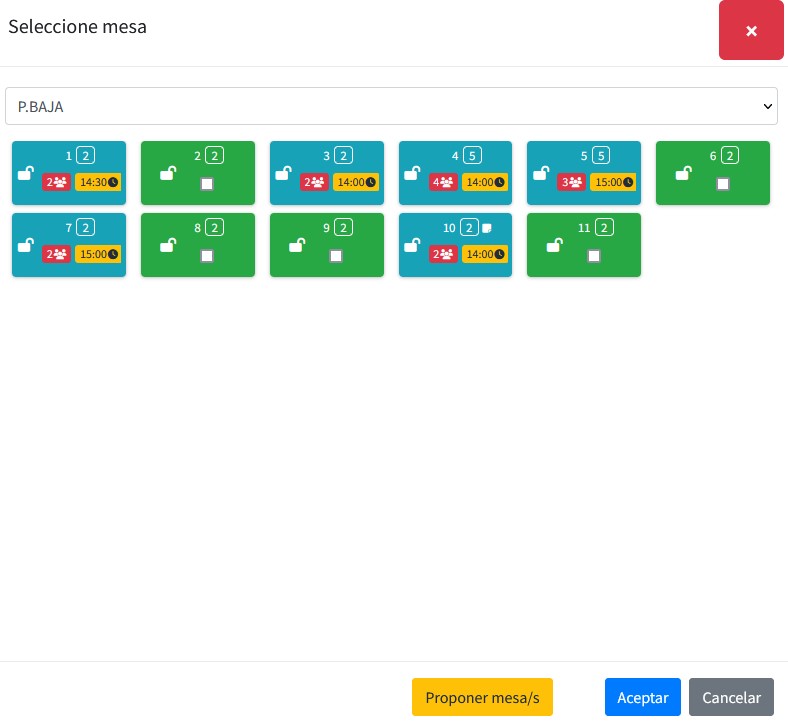Click the 3 guests badge on table 5
Image resolution: width=788 pixels, height=725 pixels.
(x=572, y=182)
